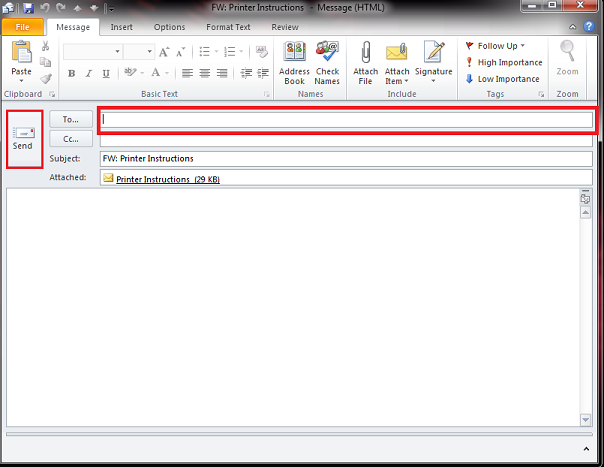Viewport: 604px width, 467px height.
Task: Open the Address Book
Action: coord(294,63)
